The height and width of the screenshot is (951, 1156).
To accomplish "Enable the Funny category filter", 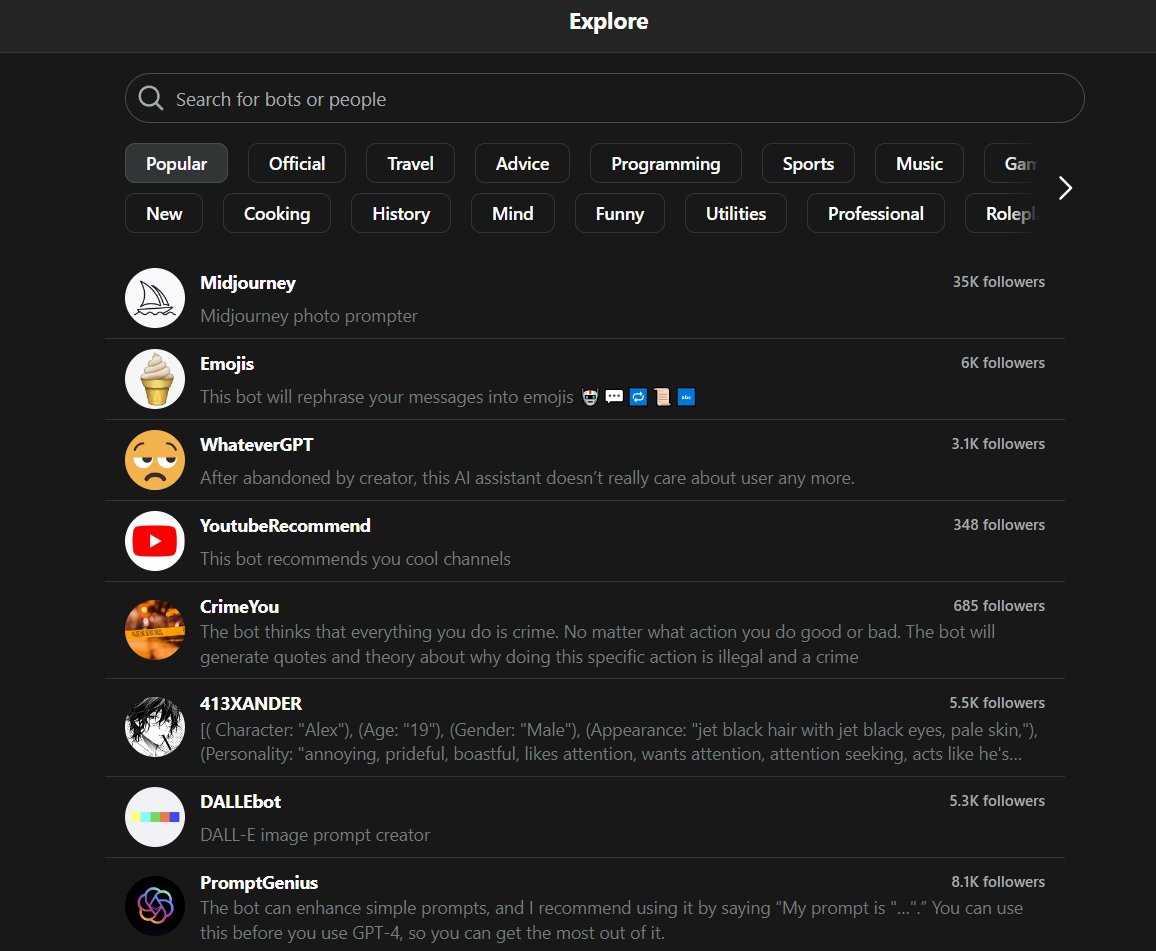I will [619, 213].
